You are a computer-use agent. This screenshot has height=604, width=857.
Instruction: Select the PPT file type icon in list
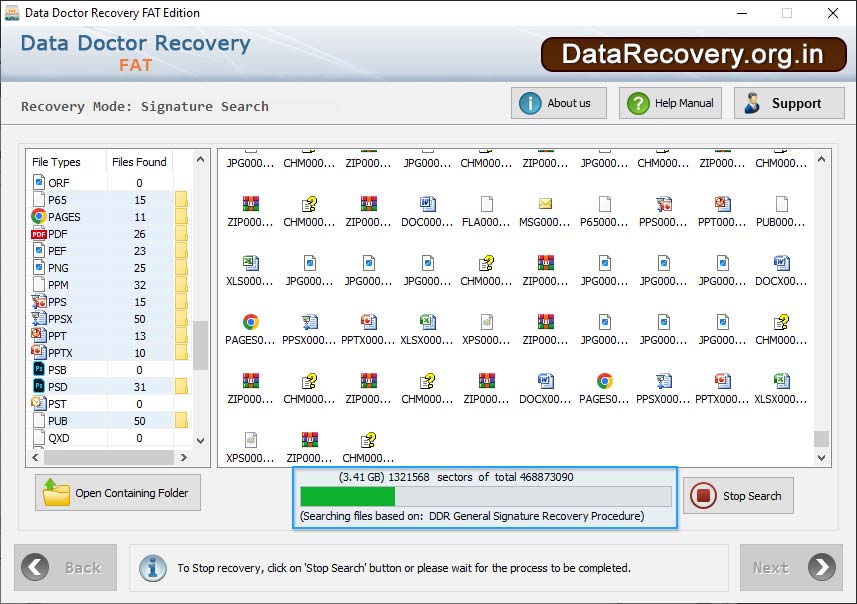(x=39, y=335)
